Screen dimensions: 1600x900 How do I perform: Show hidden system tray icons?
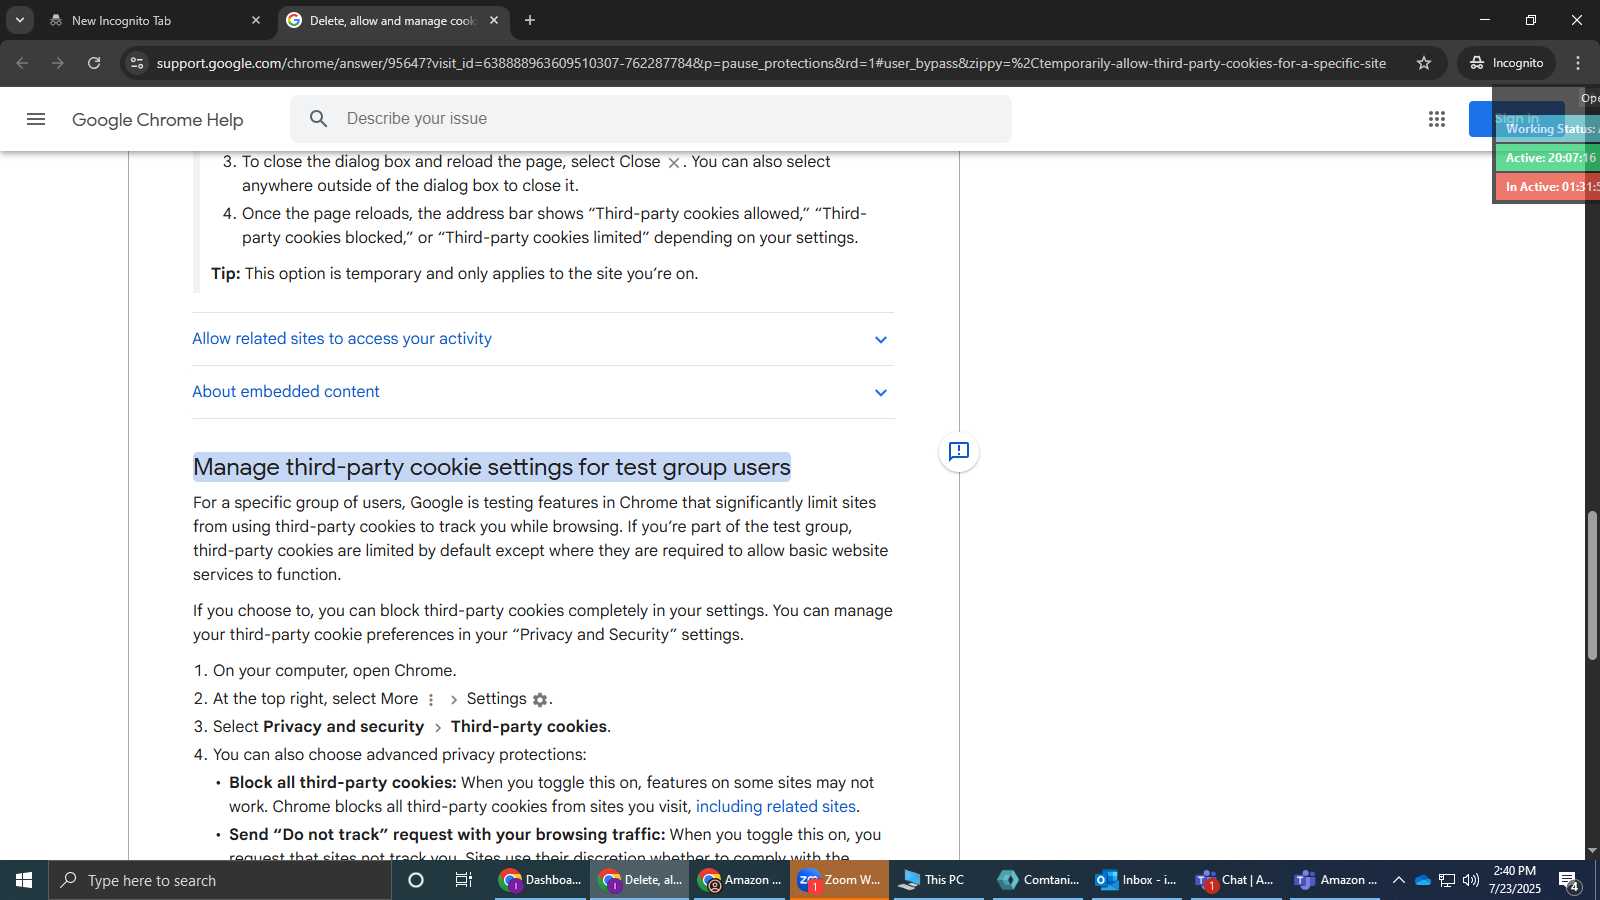[1399, 880]
